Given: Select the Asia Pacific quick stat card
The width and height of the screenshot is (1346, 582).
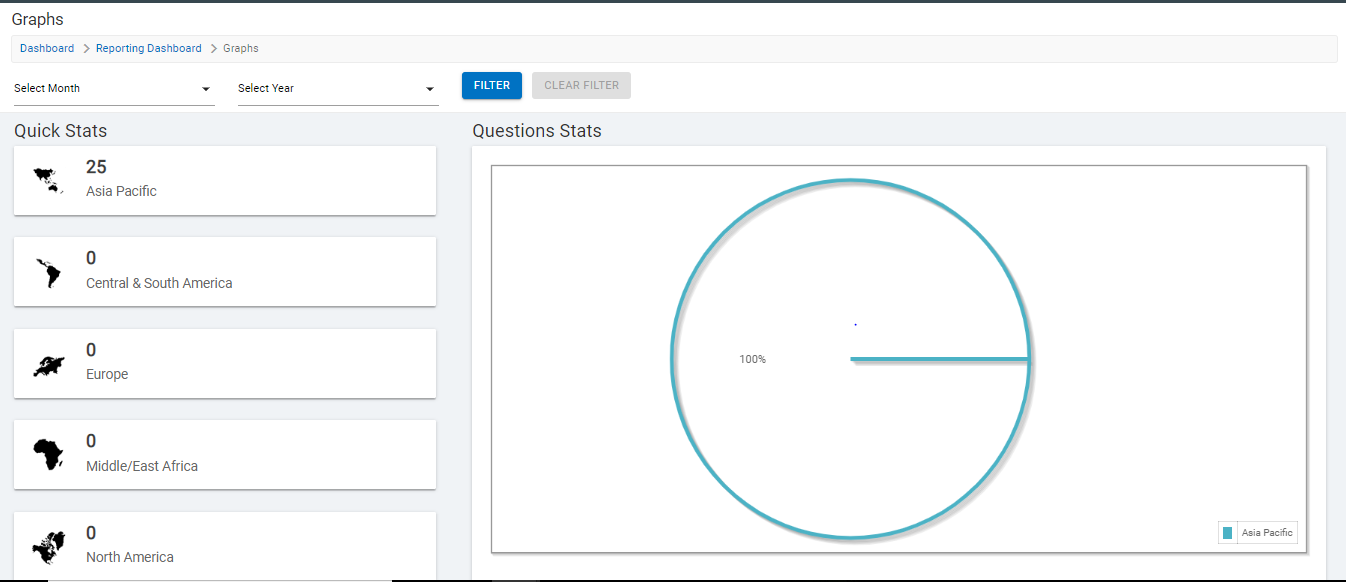Looking at the screenshot, I should [224, 180].
